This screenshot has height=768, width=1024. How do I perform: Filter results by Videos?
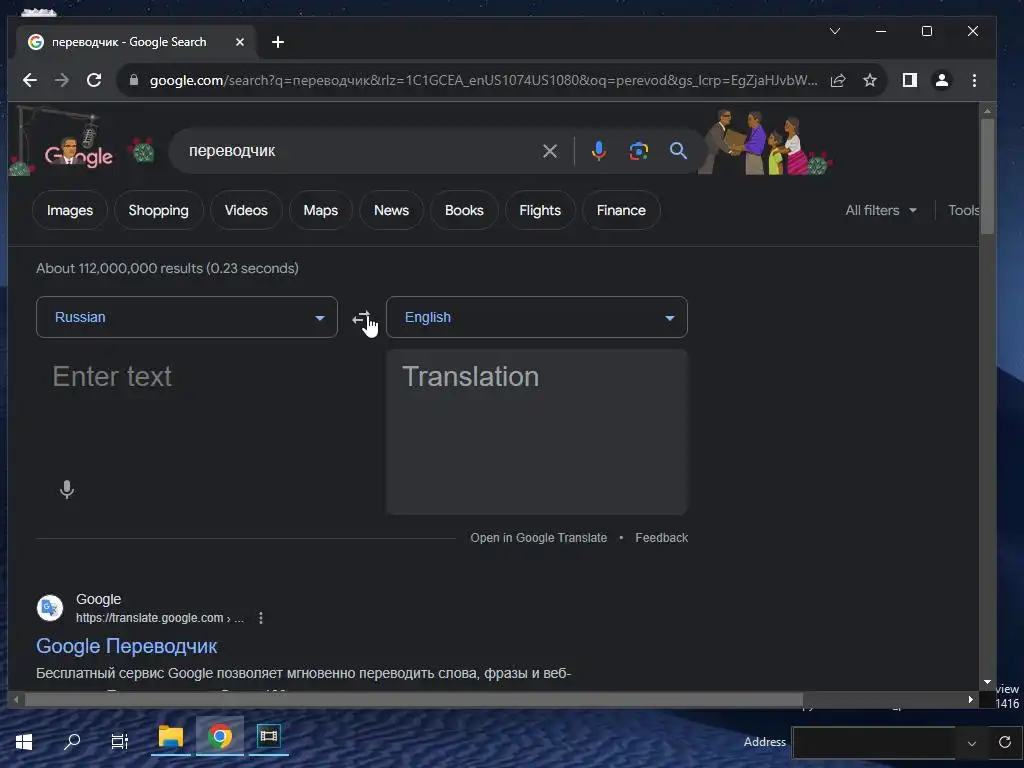[x=246, y=210]
